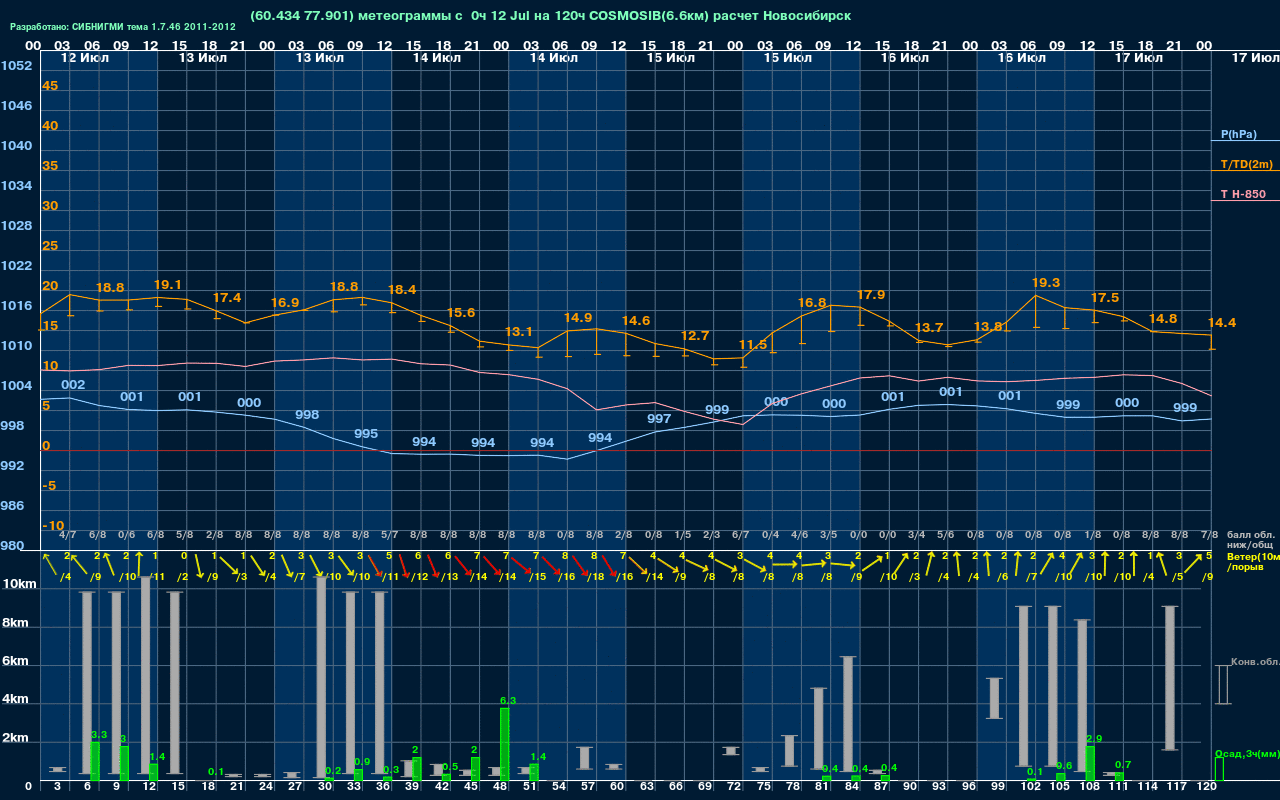
Task: Click the 19.3 peak temperature value
Action: [1046, 283]
